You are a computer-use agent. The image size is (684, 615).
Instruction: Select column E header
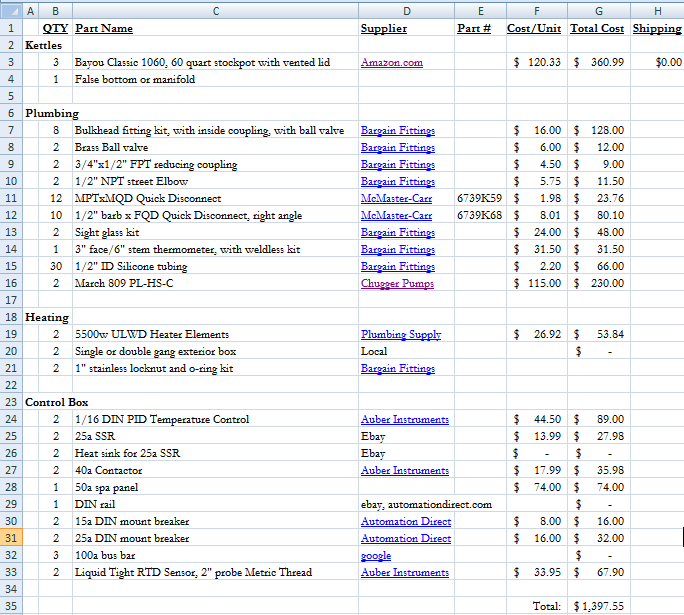480,11
